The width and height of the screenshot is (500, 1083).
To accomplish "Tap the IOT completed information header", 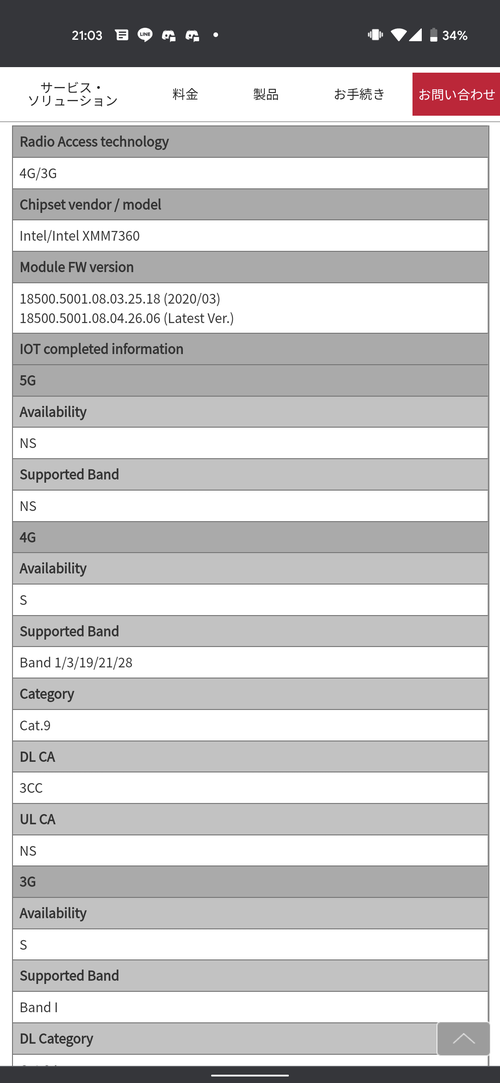I will 250,349.
